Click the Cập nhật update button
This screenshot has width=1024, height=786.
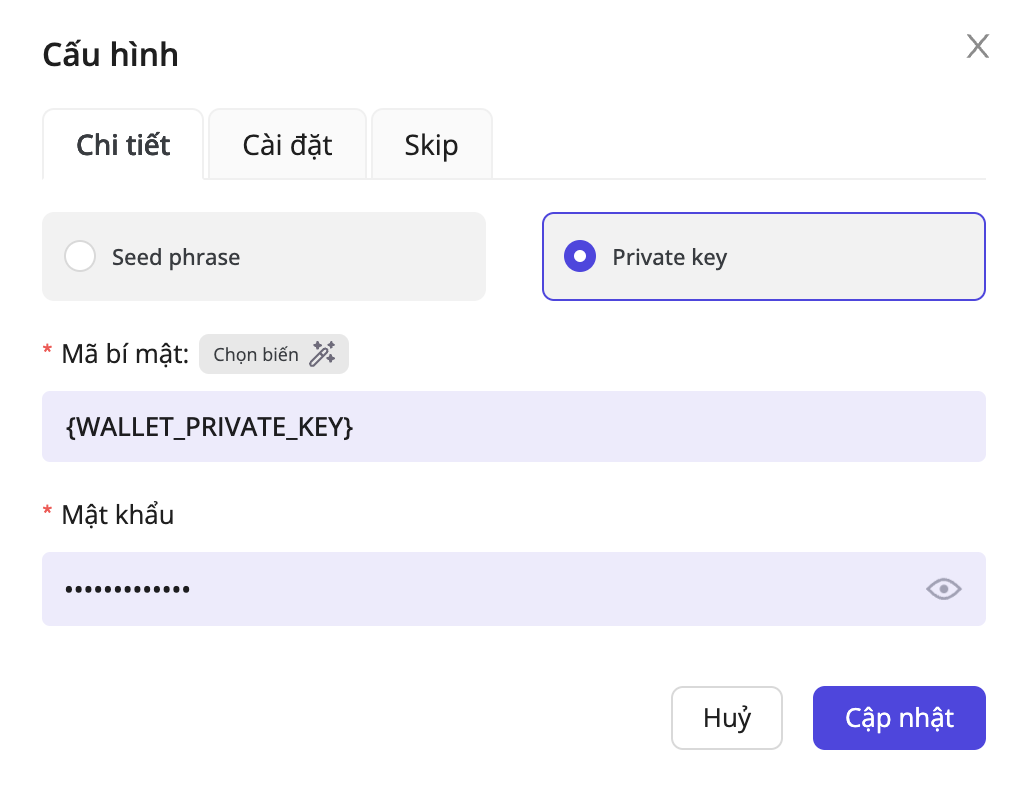click(x=899, y=718)
